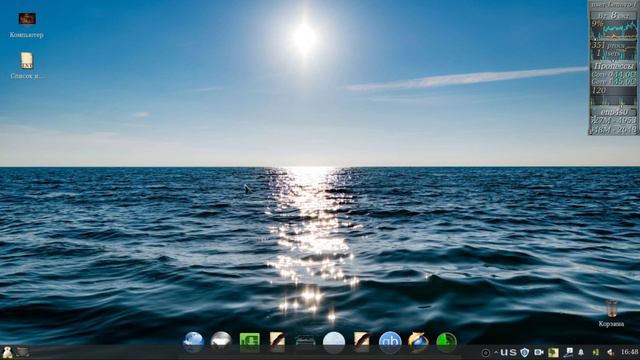The image size is (640, 360).
Task: Click the Процессы label in the system monitor
Action: tap(614, 66)
